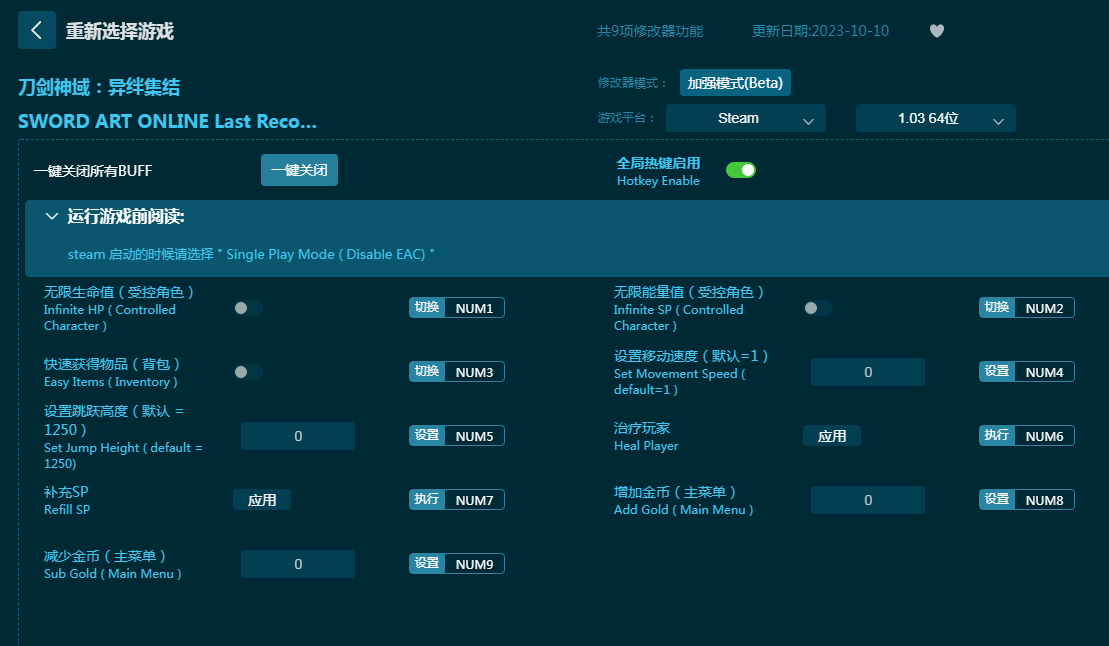Turn on Easy Items (Inventory) switch
The image size is (1109, 646).
[x=248, y=371]
